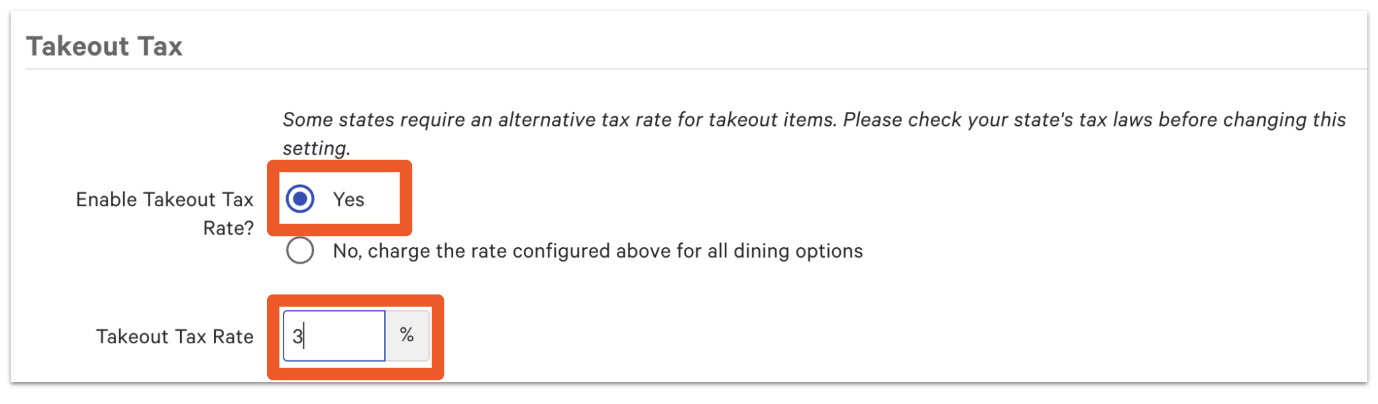Click the "No, charge the rate configured above" label text
The height and width of the screenshot is (404, 1378).
pyautogui.click(x=597, y=251)
